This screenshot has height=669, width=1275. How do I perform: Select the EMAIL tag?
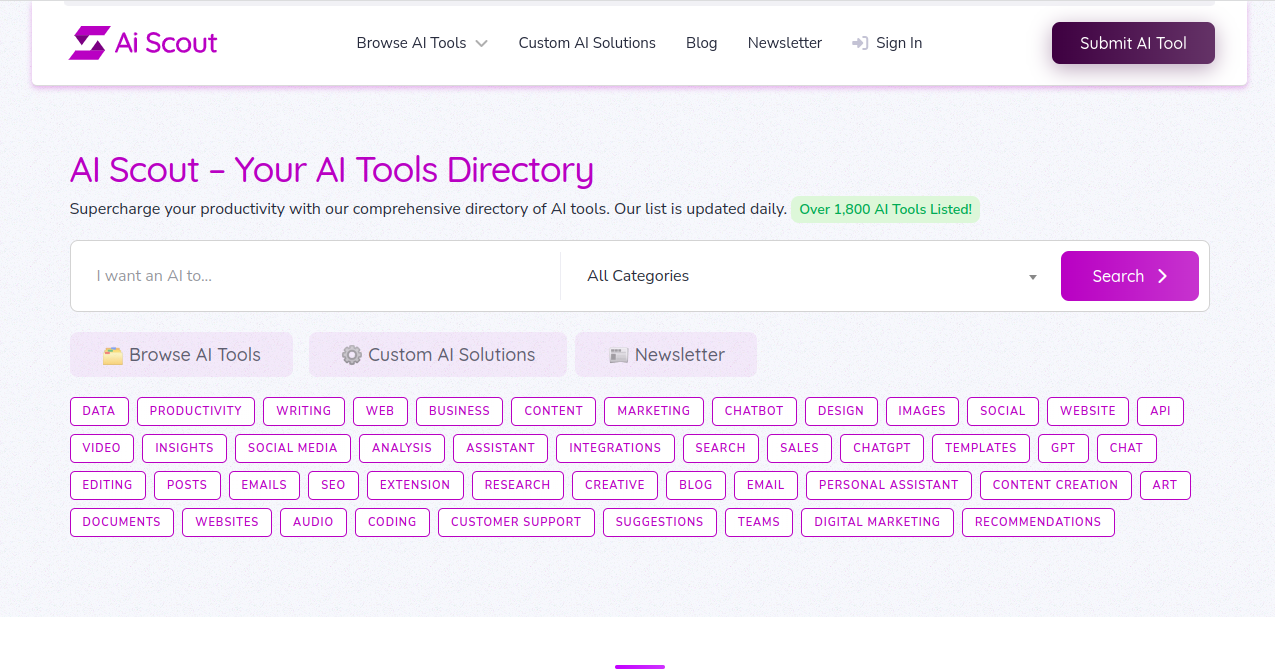766,485
